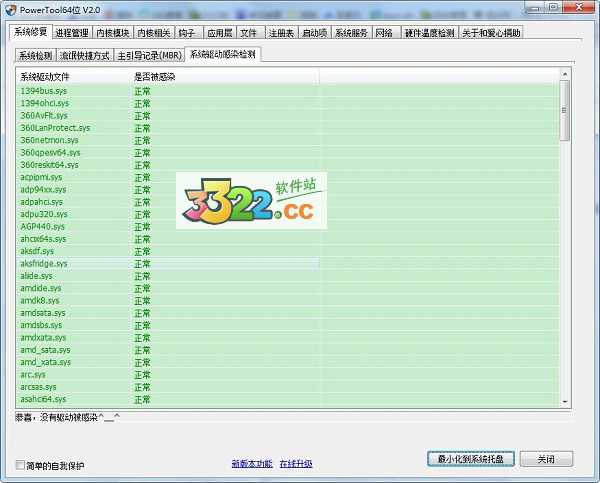Open the 内核模块 tab
Image resolution: width=600 pixels, height=483 pixels.
point(113,33)
